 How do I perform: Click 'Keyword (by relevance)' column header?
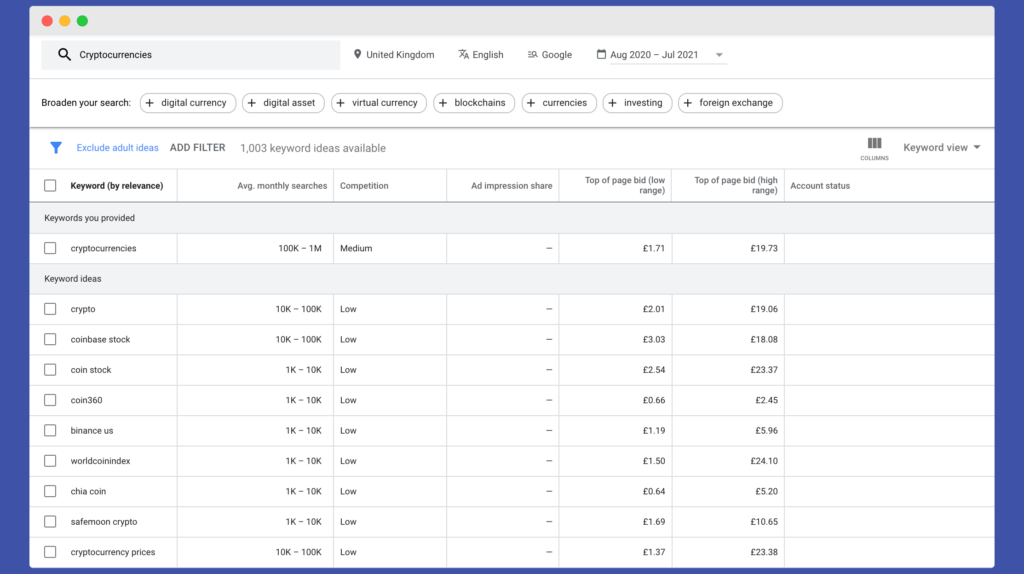point(117,186)
